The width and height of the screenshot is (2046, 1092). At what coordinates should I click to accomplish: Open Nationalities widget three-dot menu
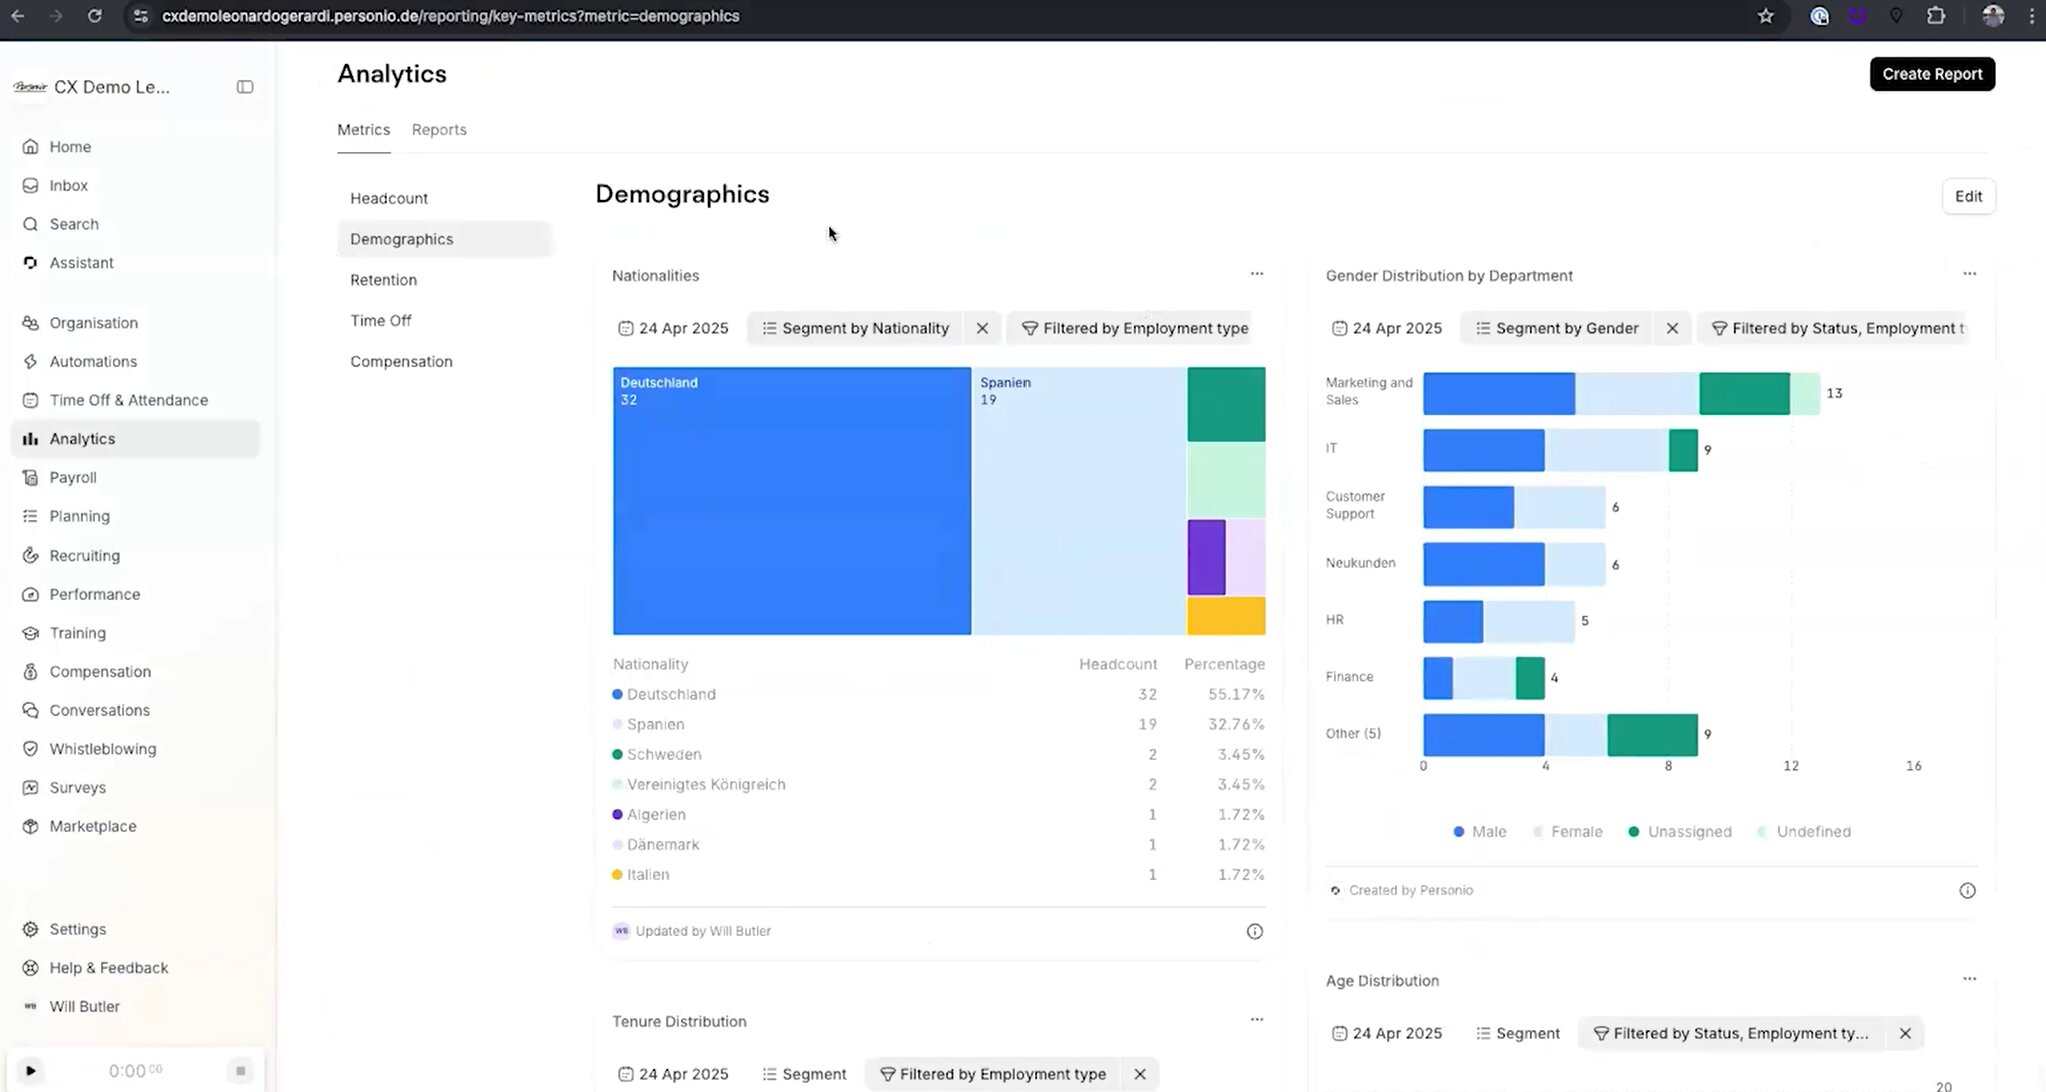click(1256, 274)
